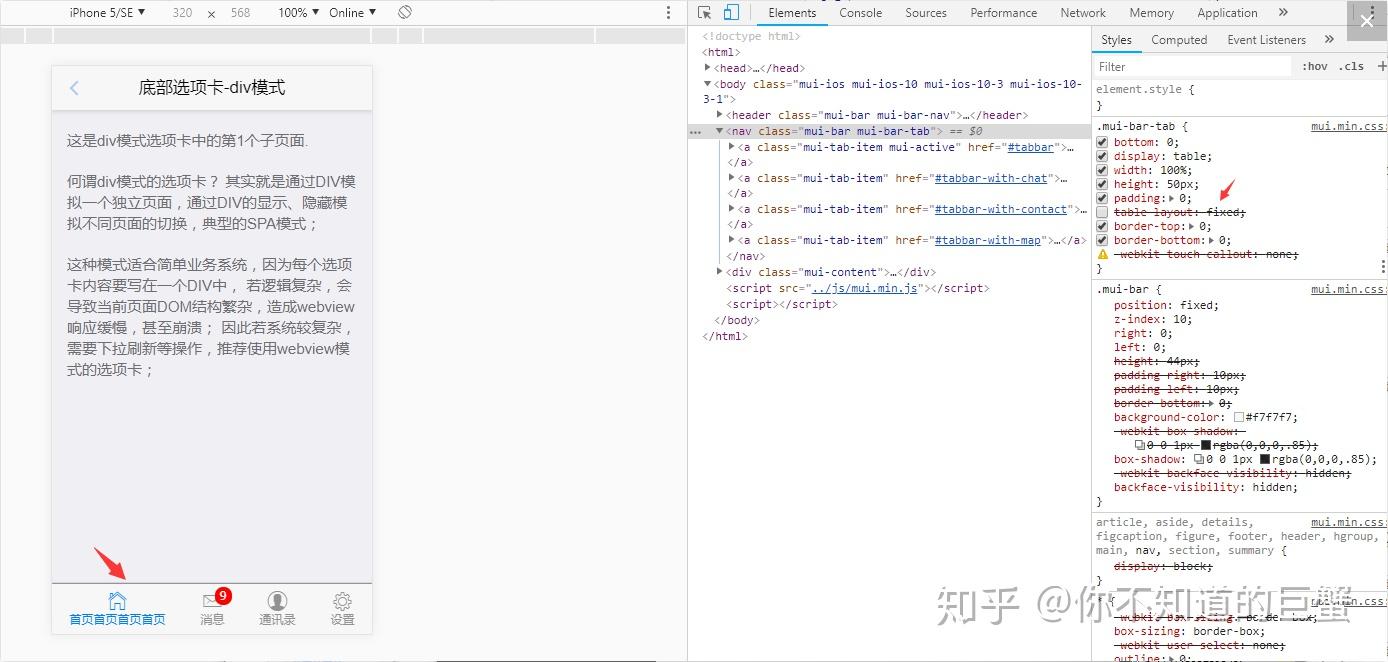The height and width of the screenshot is (662, 1388).
Task: Click the back arrow in the page header
Action: click(74, 87)
